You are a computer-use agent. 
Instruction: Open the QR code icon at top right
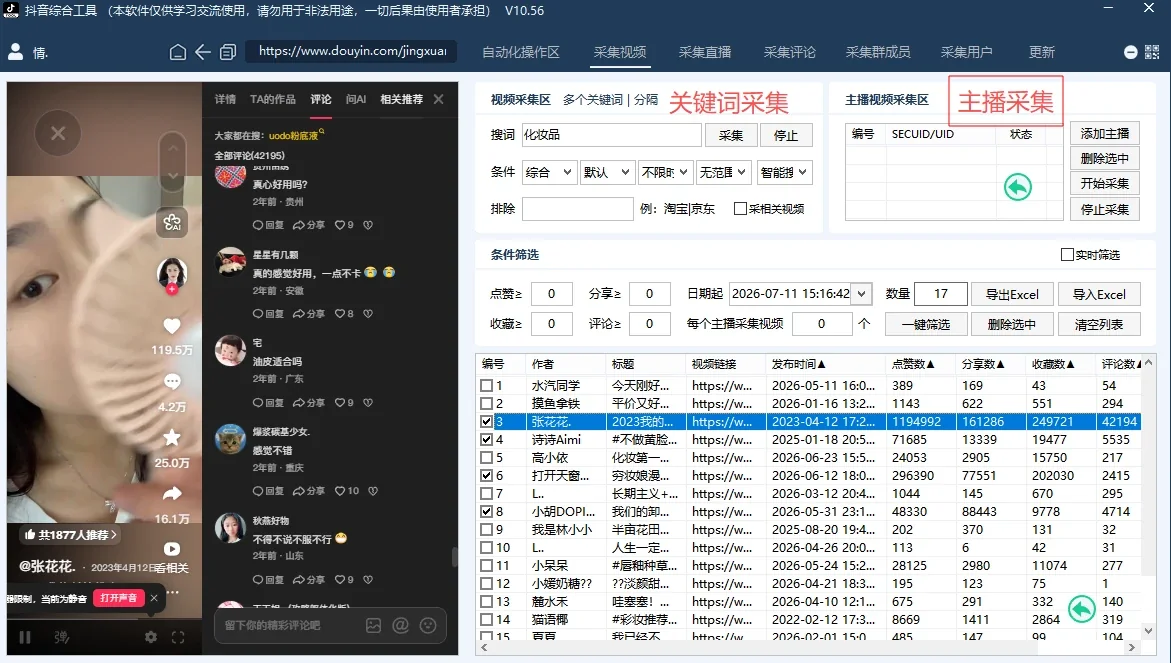(1152, 52)
